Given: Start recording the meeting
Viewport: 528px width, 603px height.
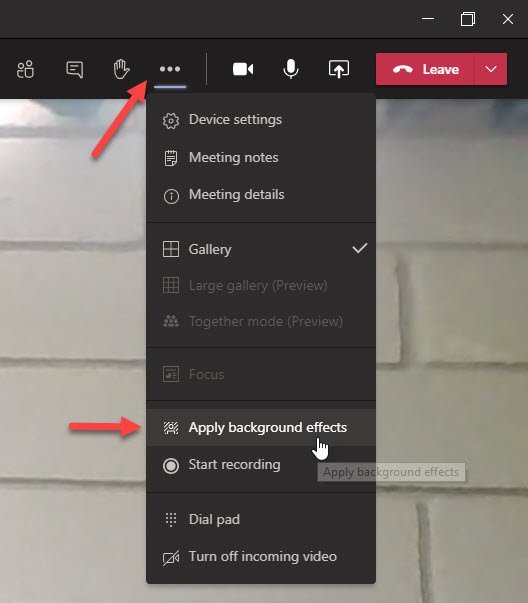Looking at the screenshot, I should tap(261, 465).
